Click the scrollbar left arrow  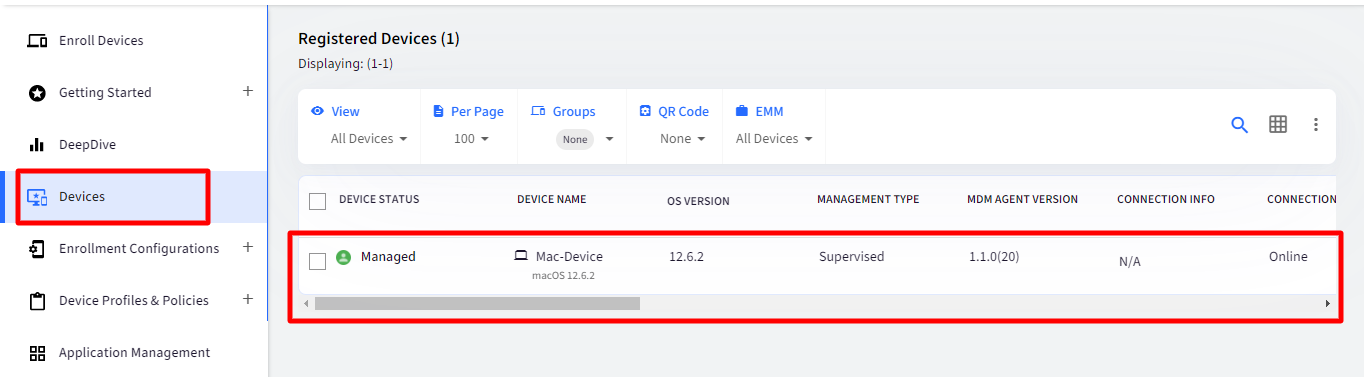click(306, 303)
